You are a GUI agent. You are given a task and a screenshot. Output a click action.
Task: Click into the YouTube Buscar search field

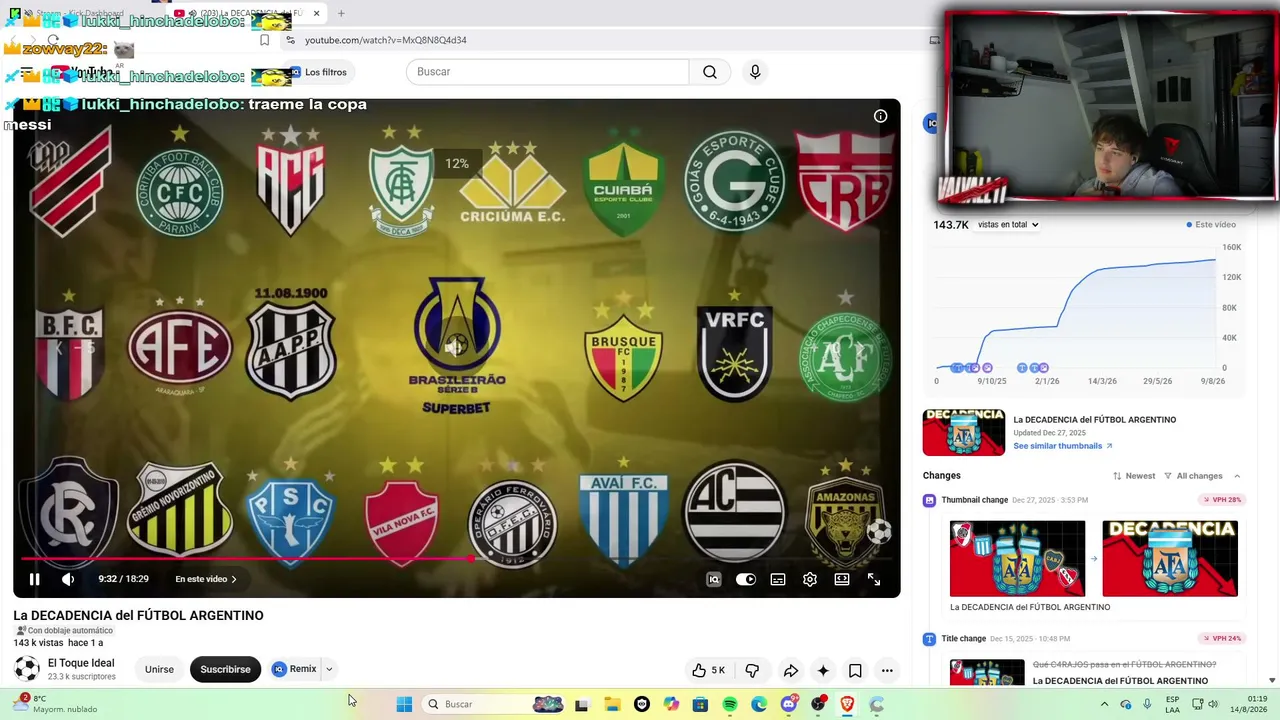pos(547,72)
